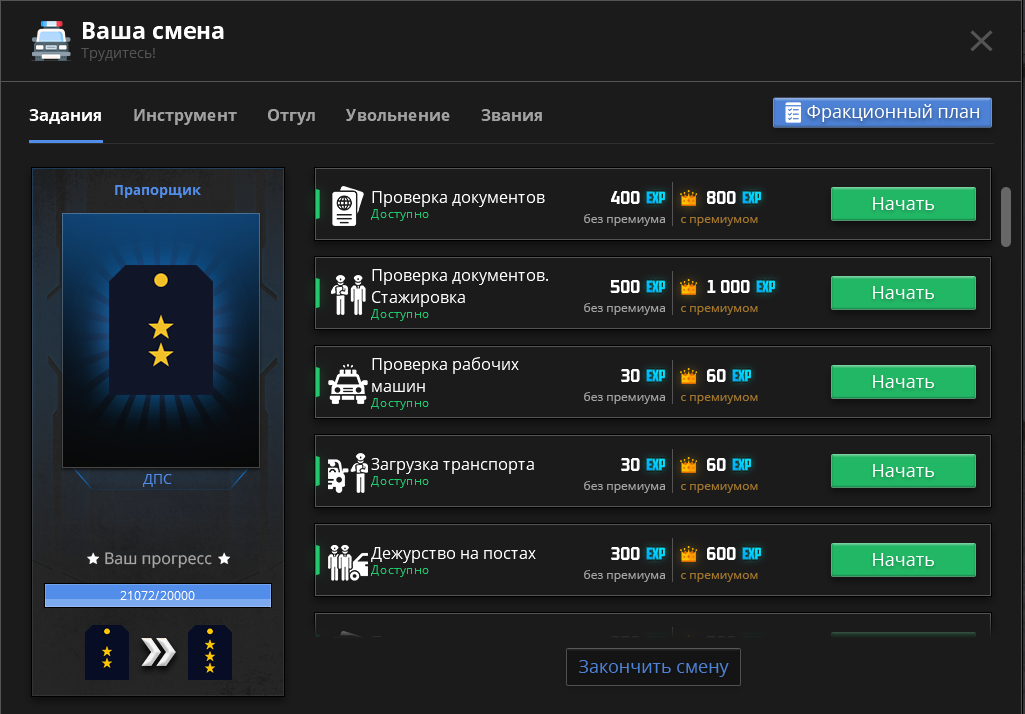Click the Проверка документов task title

(x=458, y=197)
